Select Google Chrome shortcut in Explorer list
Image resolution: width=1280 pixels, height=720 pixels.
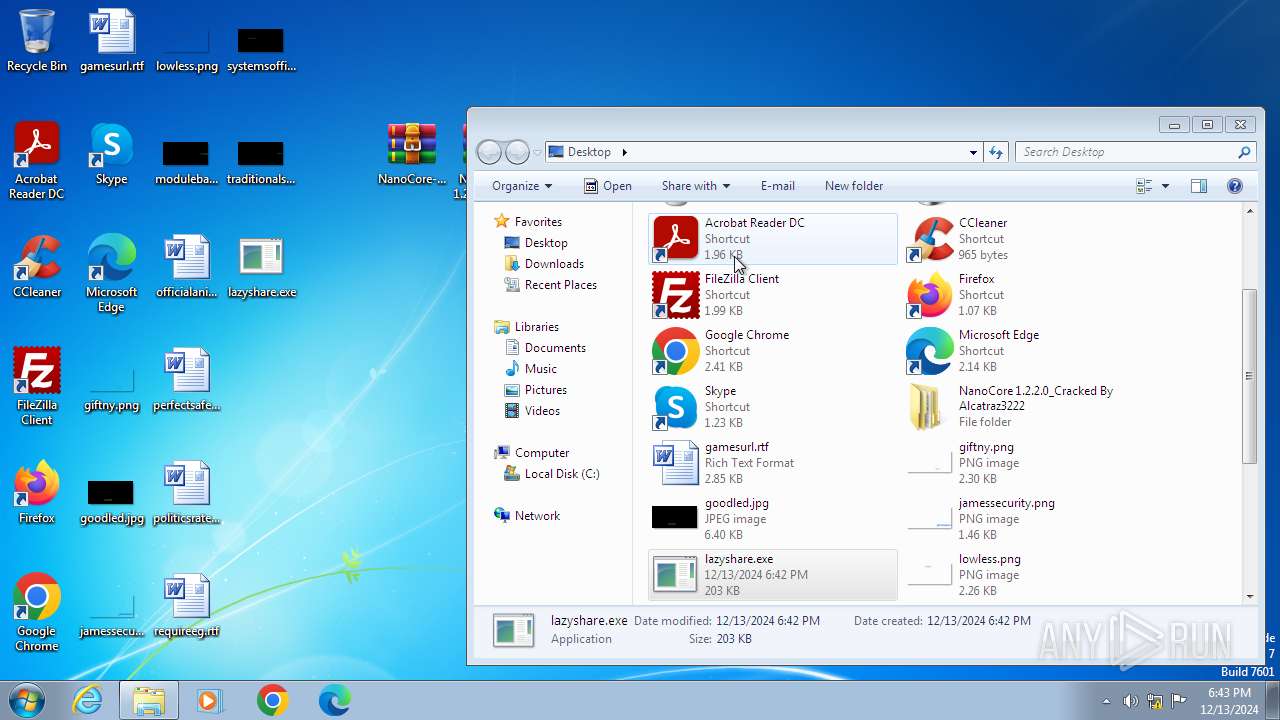pos(772,351)
